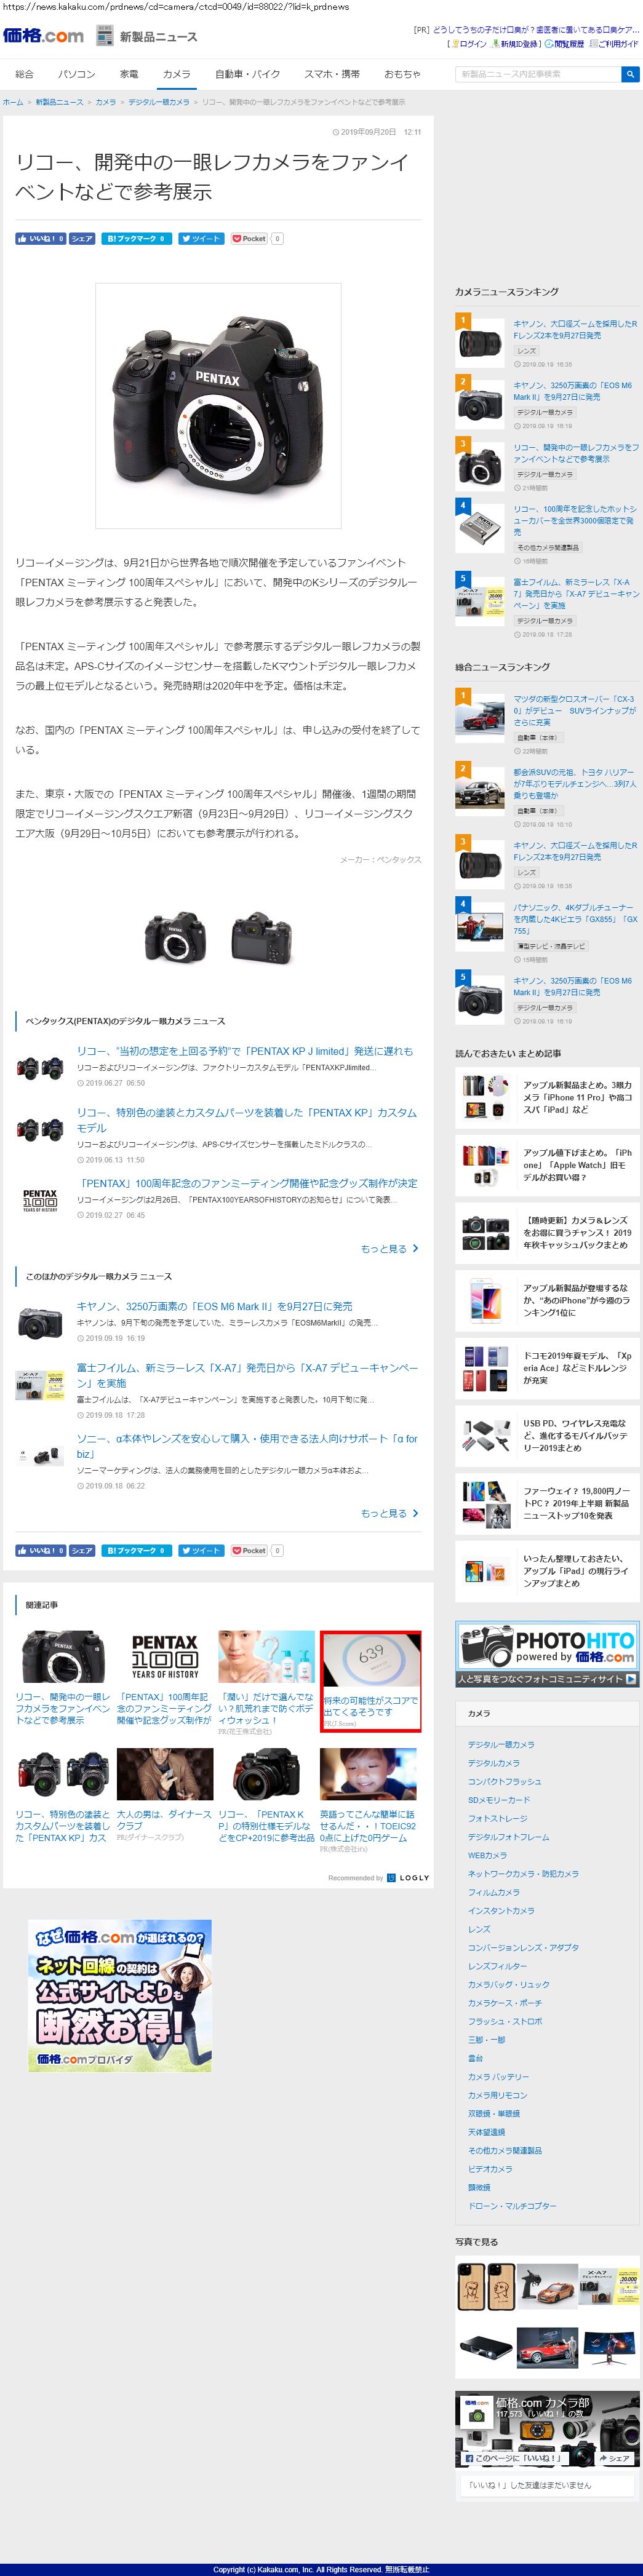This screenshot has height=2576, width=643.
Task: Select the カメラ navigation tab
Action: point(177,74)
